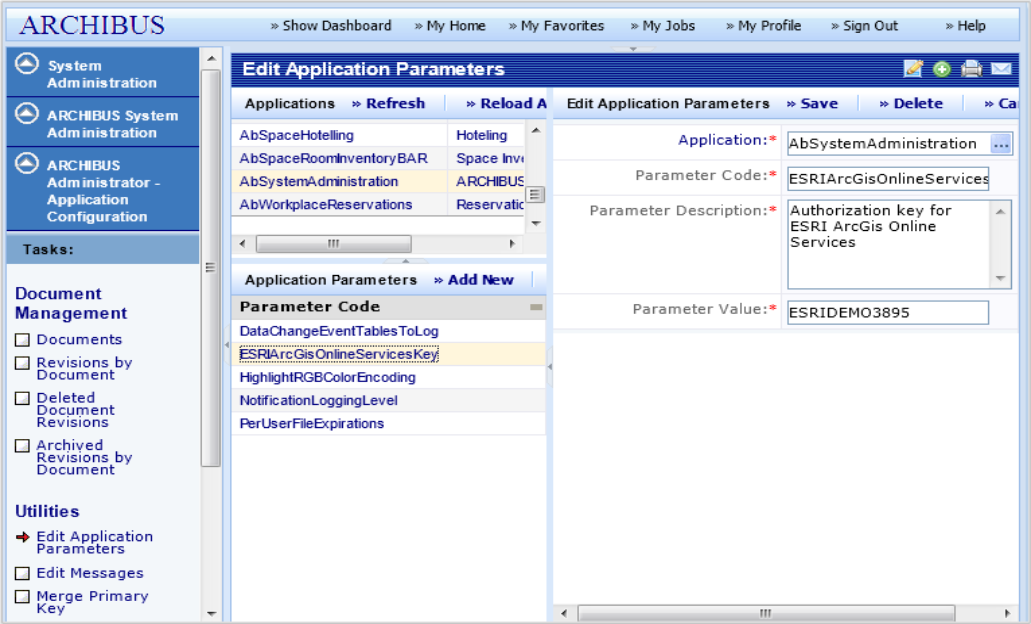Check the box beside Revisions by Document

(x=22, y=363)
